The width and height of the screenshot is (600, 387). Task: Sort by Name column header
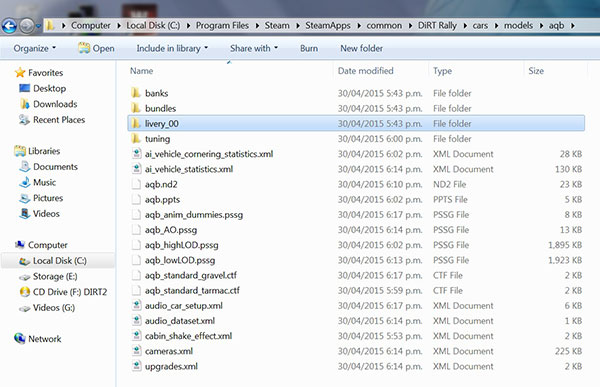(141, 71)
